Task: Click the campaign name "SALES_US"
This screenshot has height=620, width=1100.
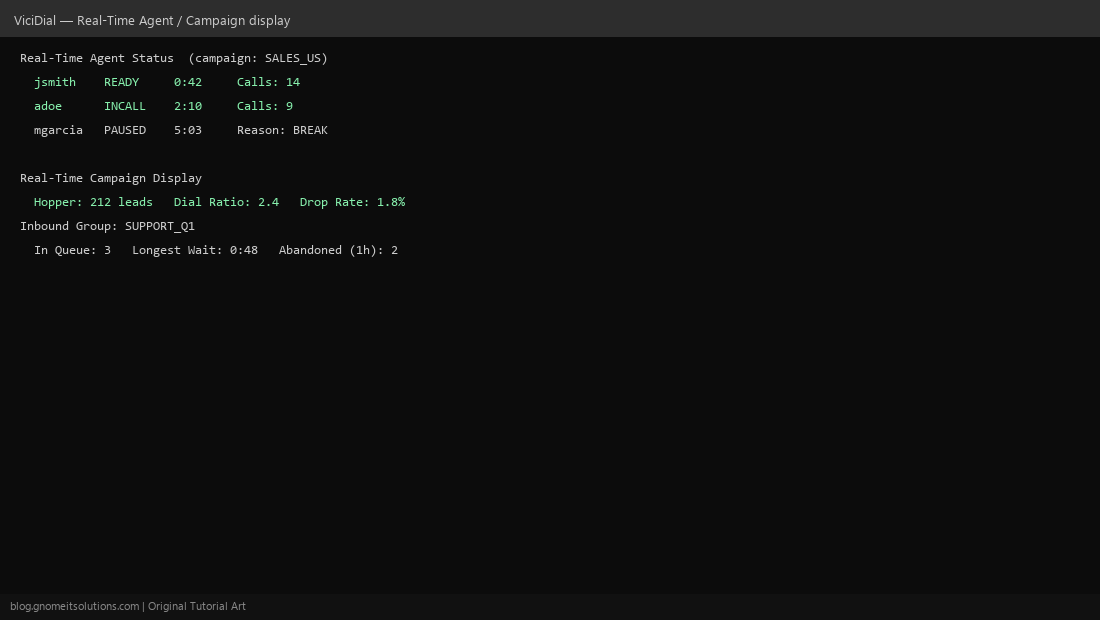Action: point(293,58)
